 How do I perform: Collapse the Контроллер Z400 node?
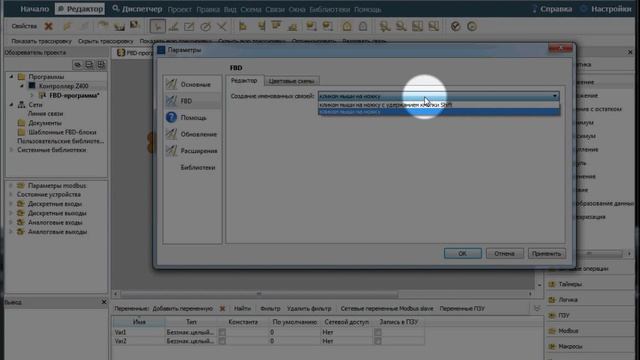click(22, 86)
